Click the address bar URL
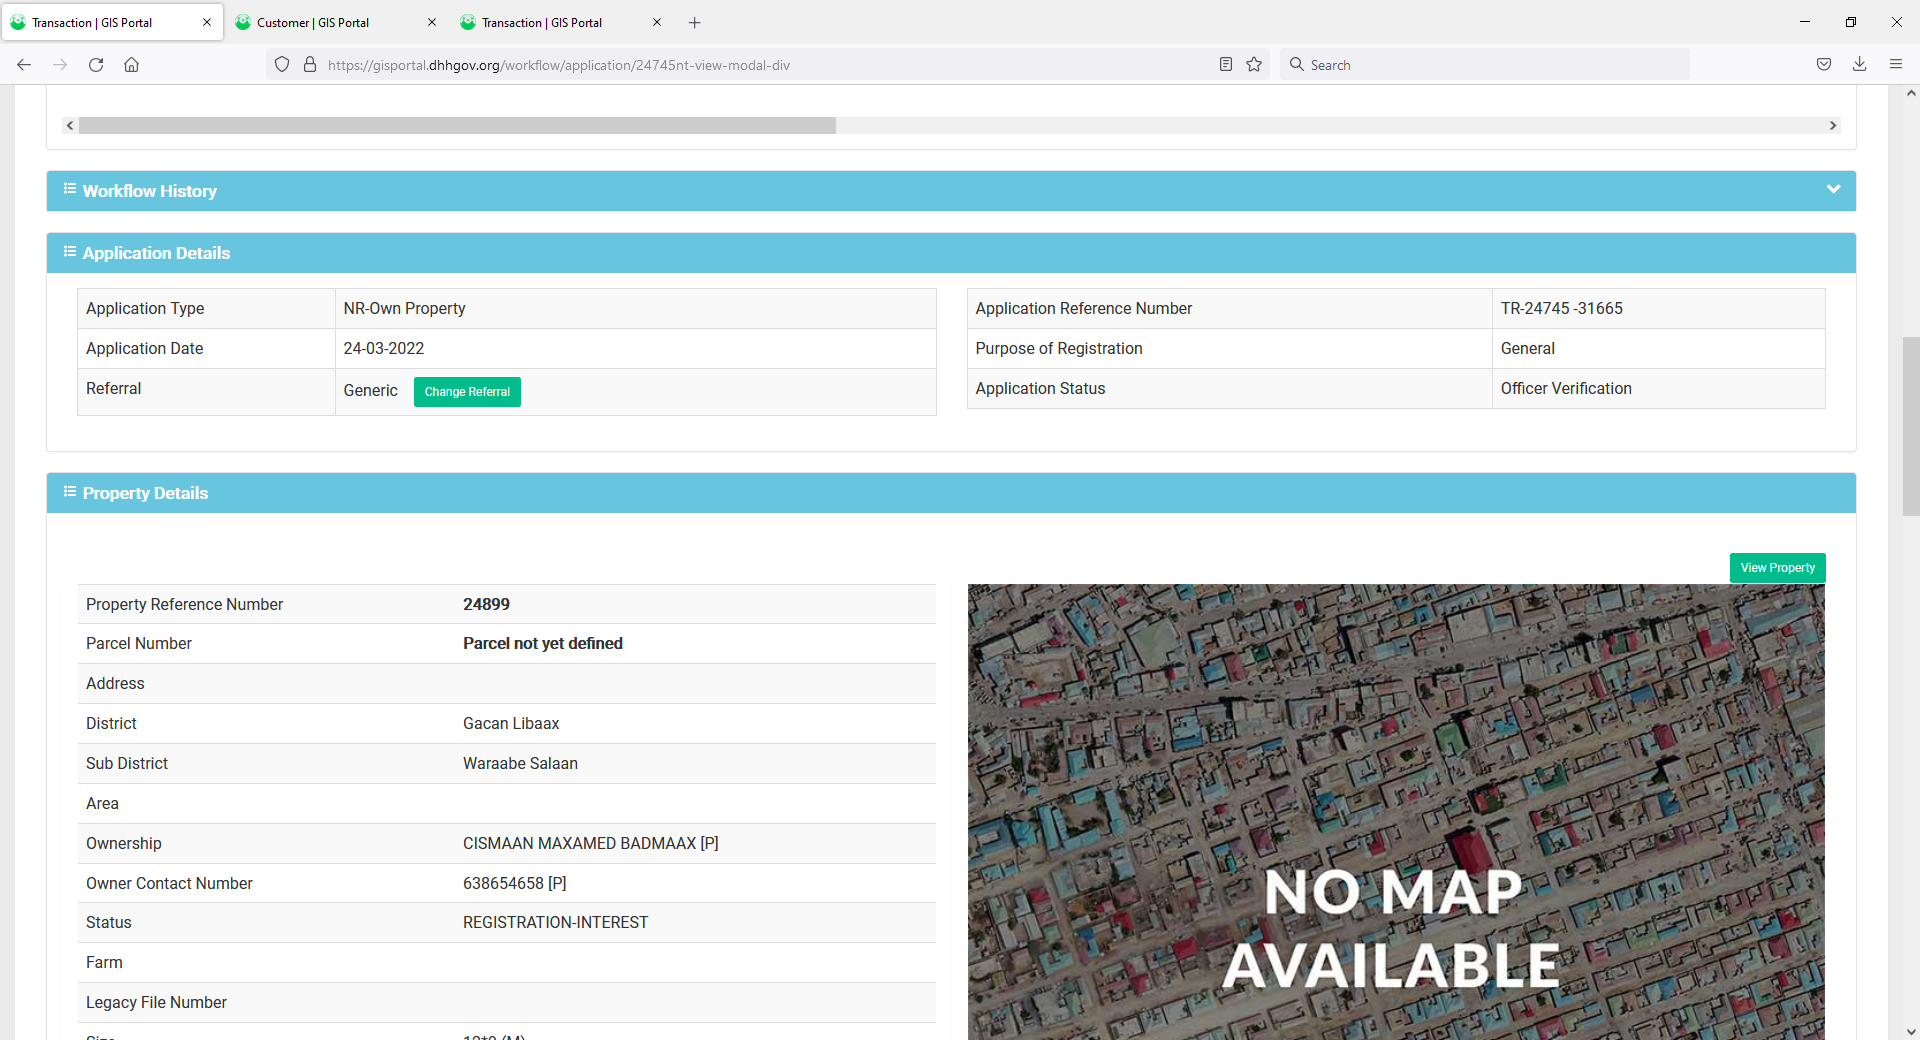Viewport: 1920px width, 1040px height. click(x=559, y=65)
